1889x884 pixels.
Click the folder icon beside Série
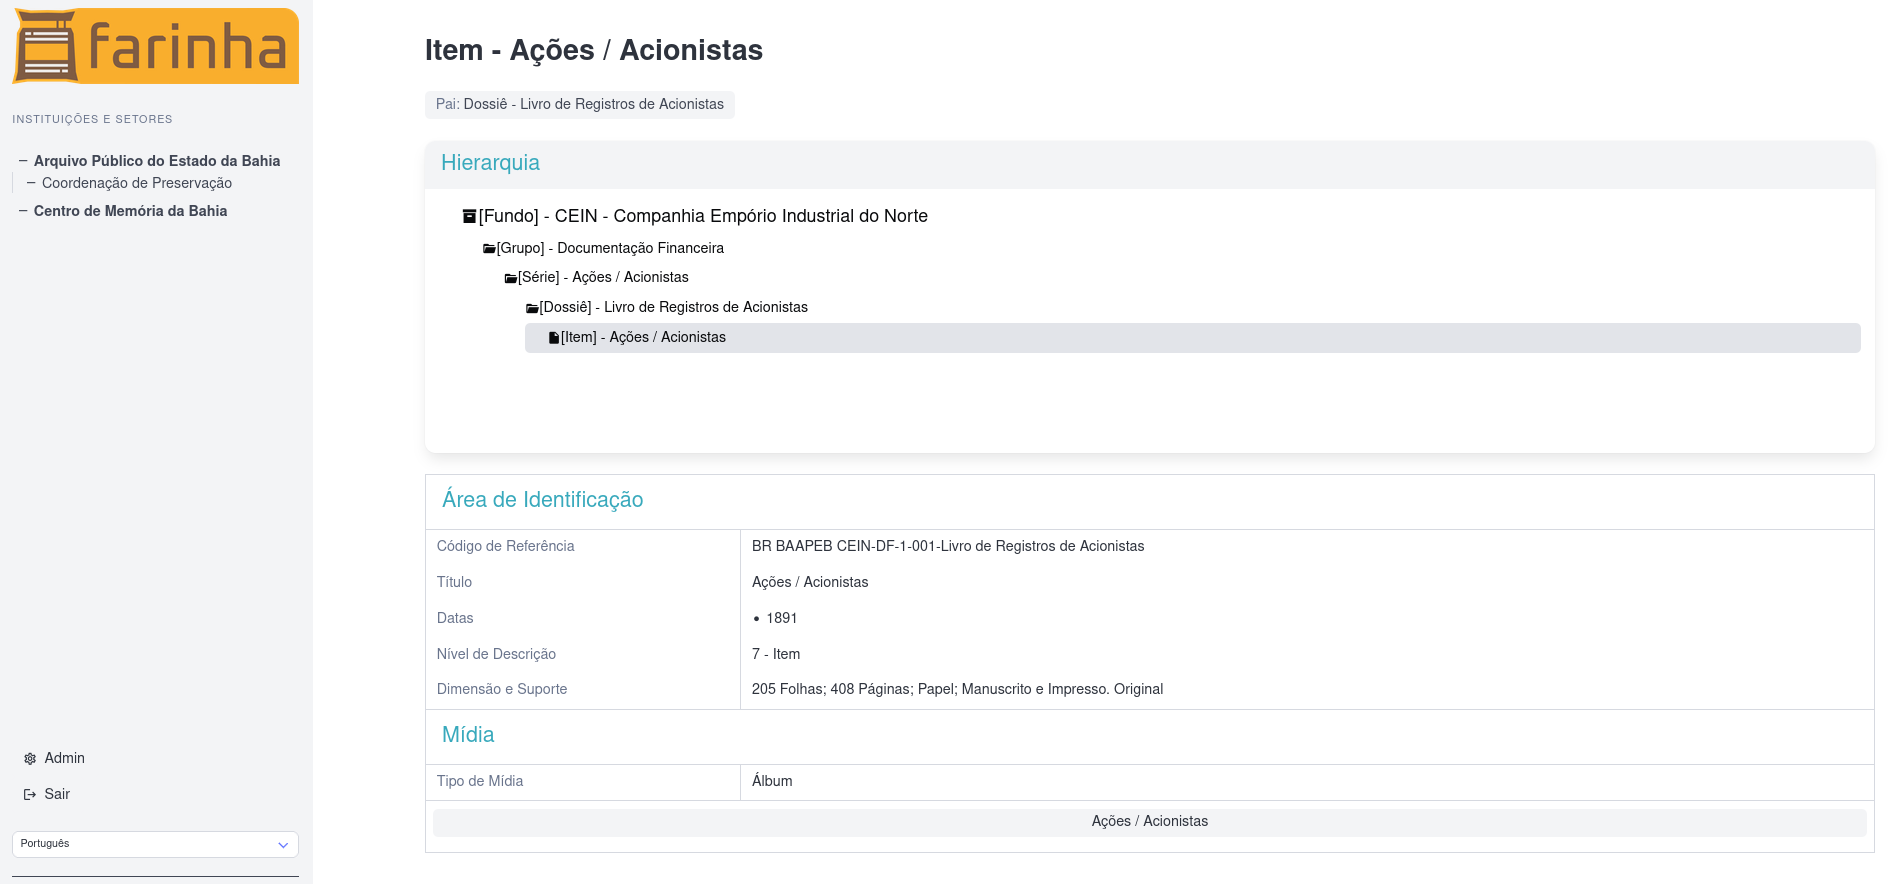pos(510,278)
